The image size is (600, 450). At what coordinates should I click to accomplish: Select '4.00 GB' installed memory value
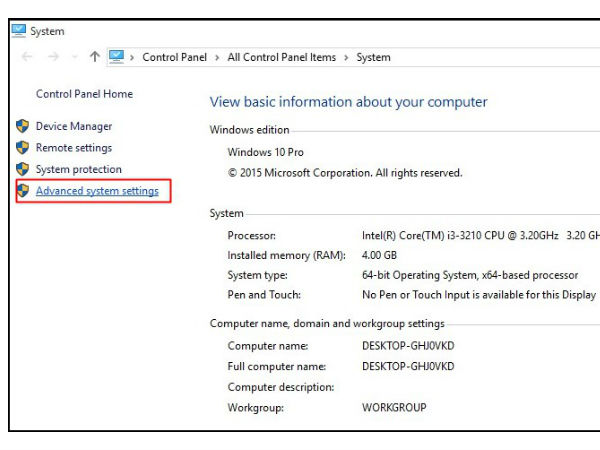379,255
